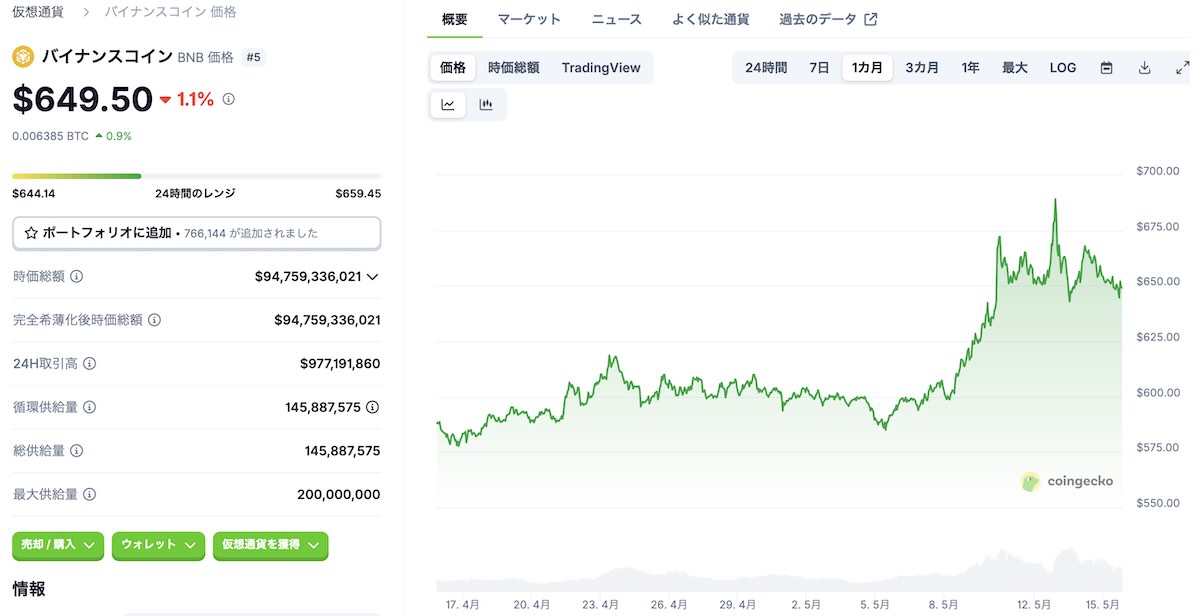The height and width of the screenshot is (616, 1200).
Task: Click the $649.50 price value
Action: (82, 99)
